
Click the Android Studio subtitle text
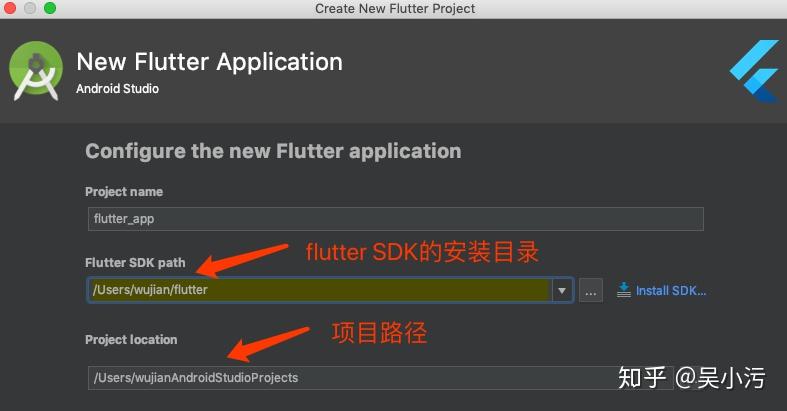[117, 89]
